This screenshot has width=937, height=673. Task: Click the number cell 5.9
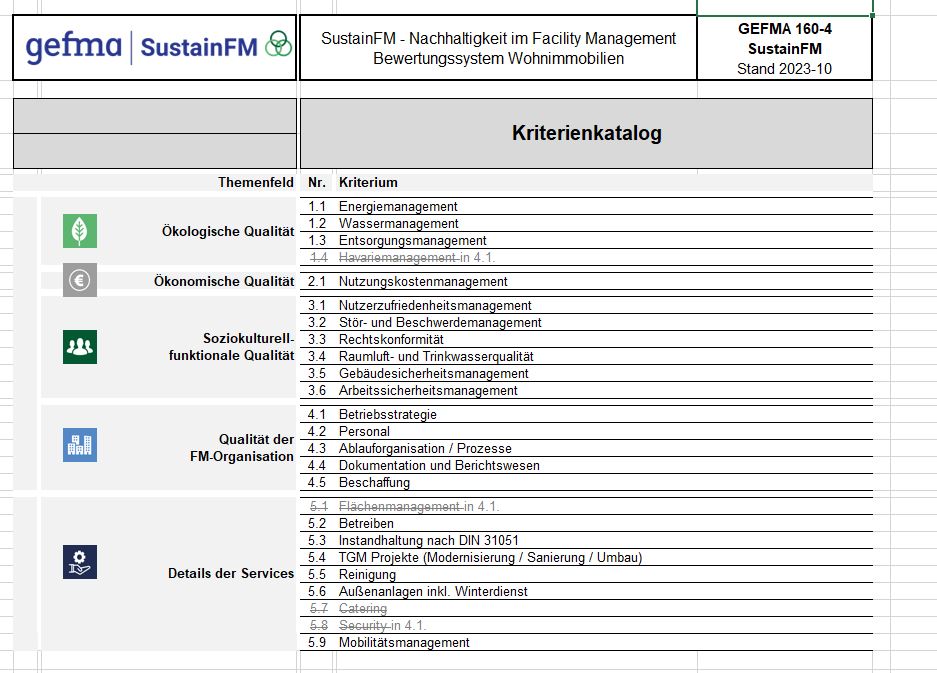click(317, 643)
